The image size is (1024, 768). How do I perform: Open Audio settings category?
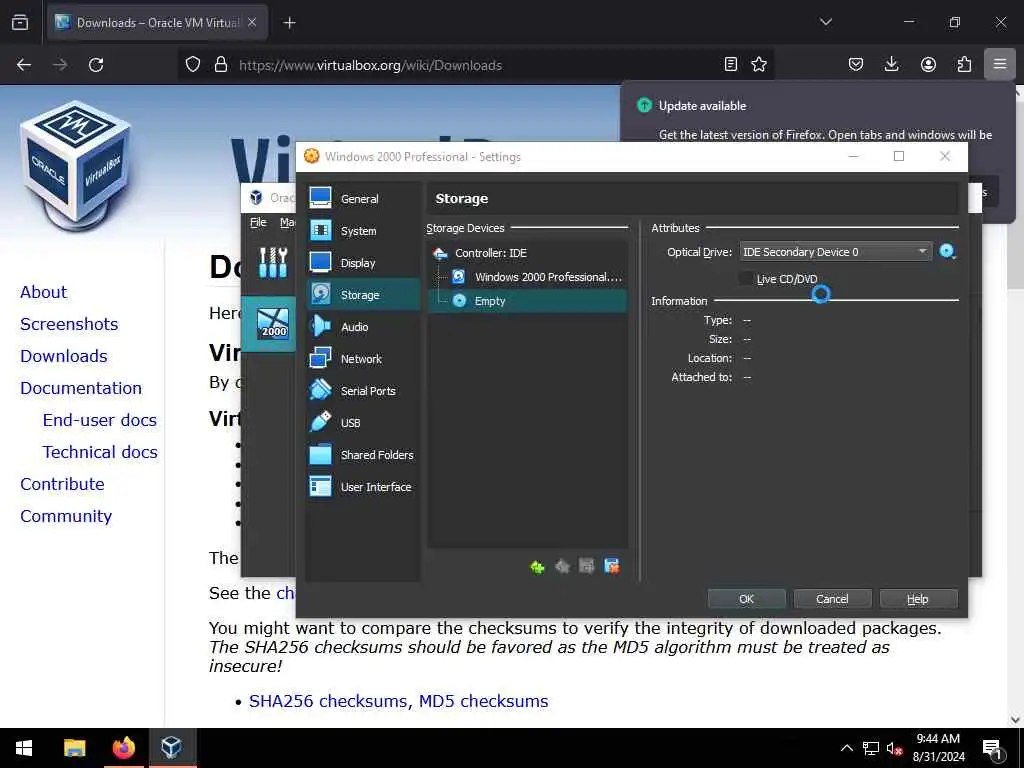pyautogui.click(x=362, y=327)
